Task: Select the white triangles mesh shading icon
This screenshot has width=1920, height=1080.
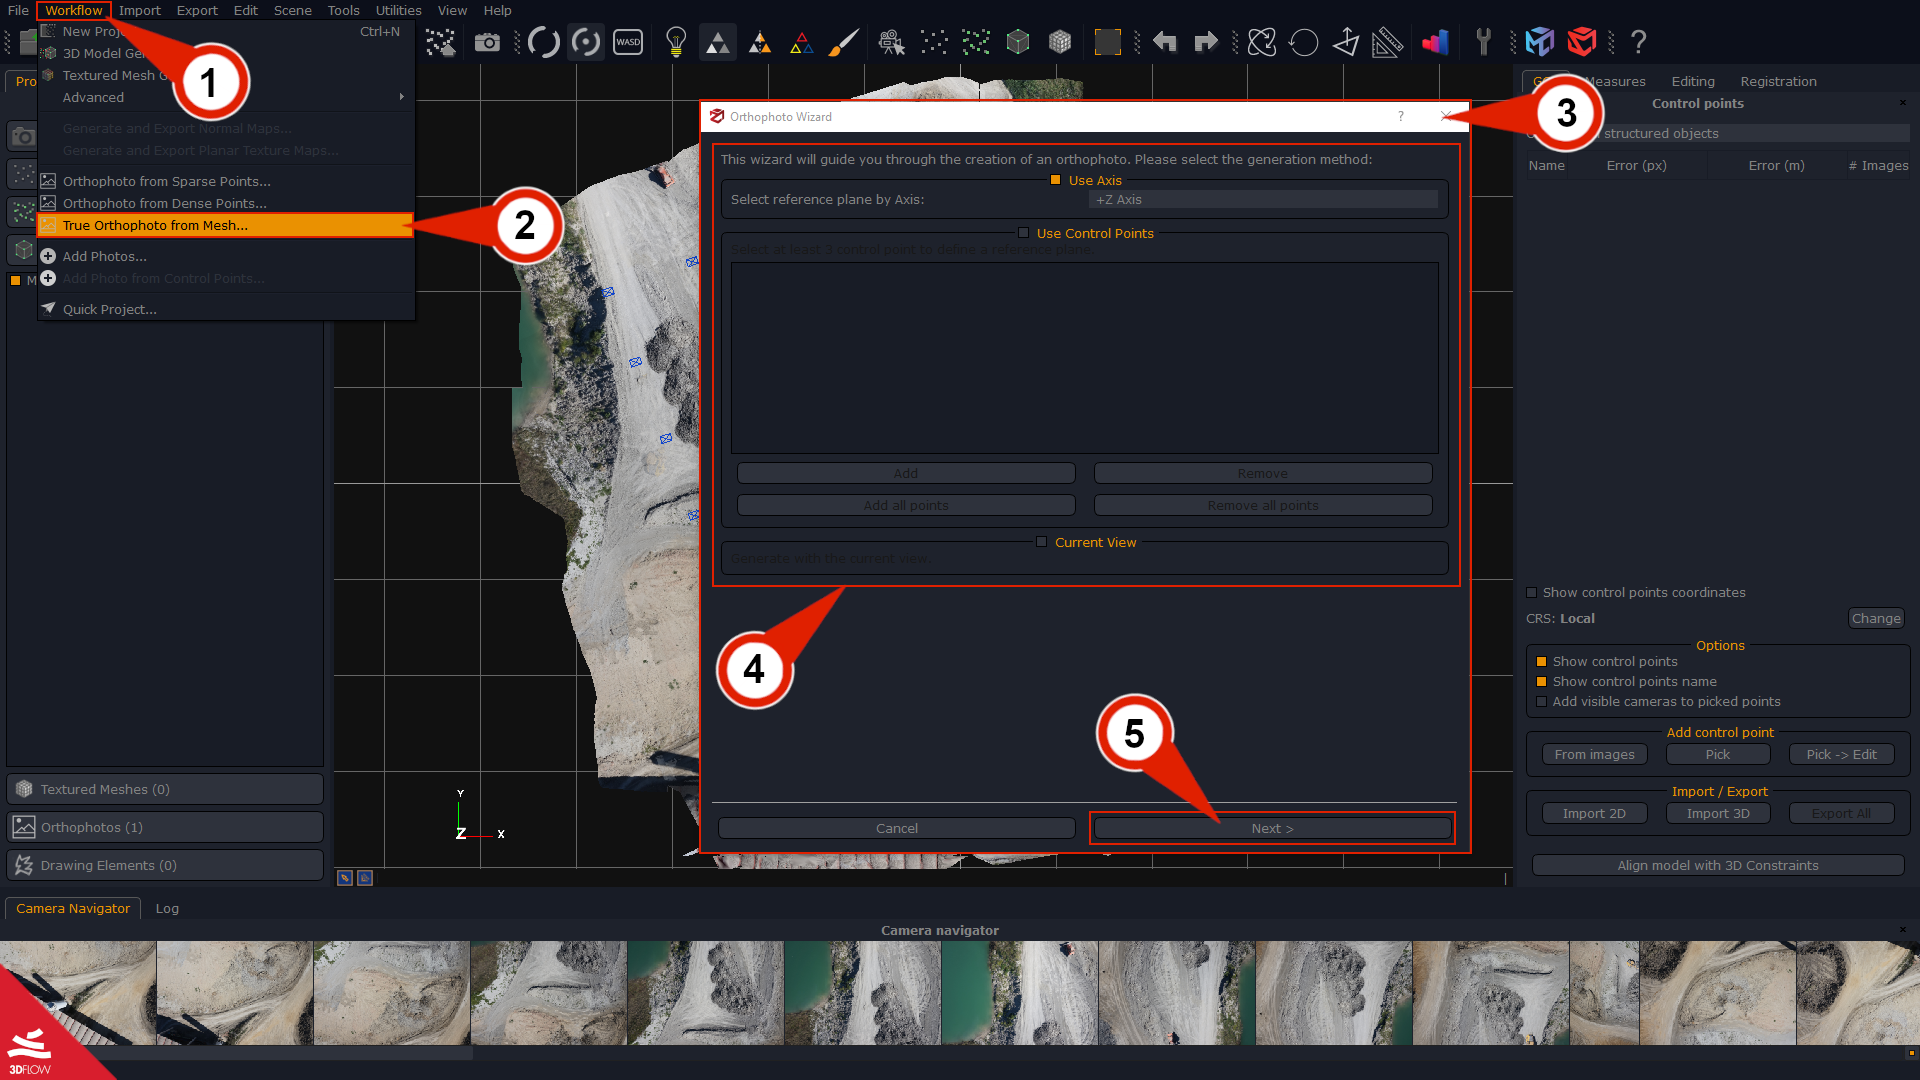Action: [717, 42]
